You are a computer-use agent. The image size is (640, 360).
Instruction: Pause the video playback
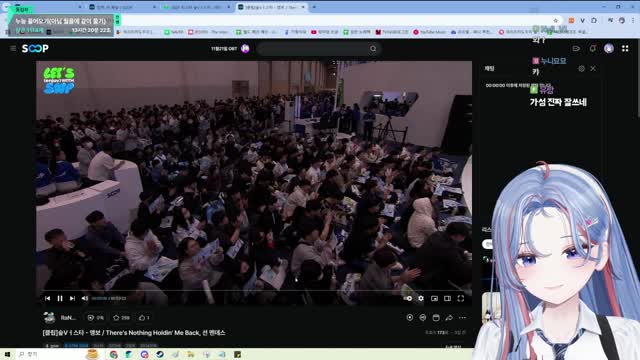coord(60,298)
